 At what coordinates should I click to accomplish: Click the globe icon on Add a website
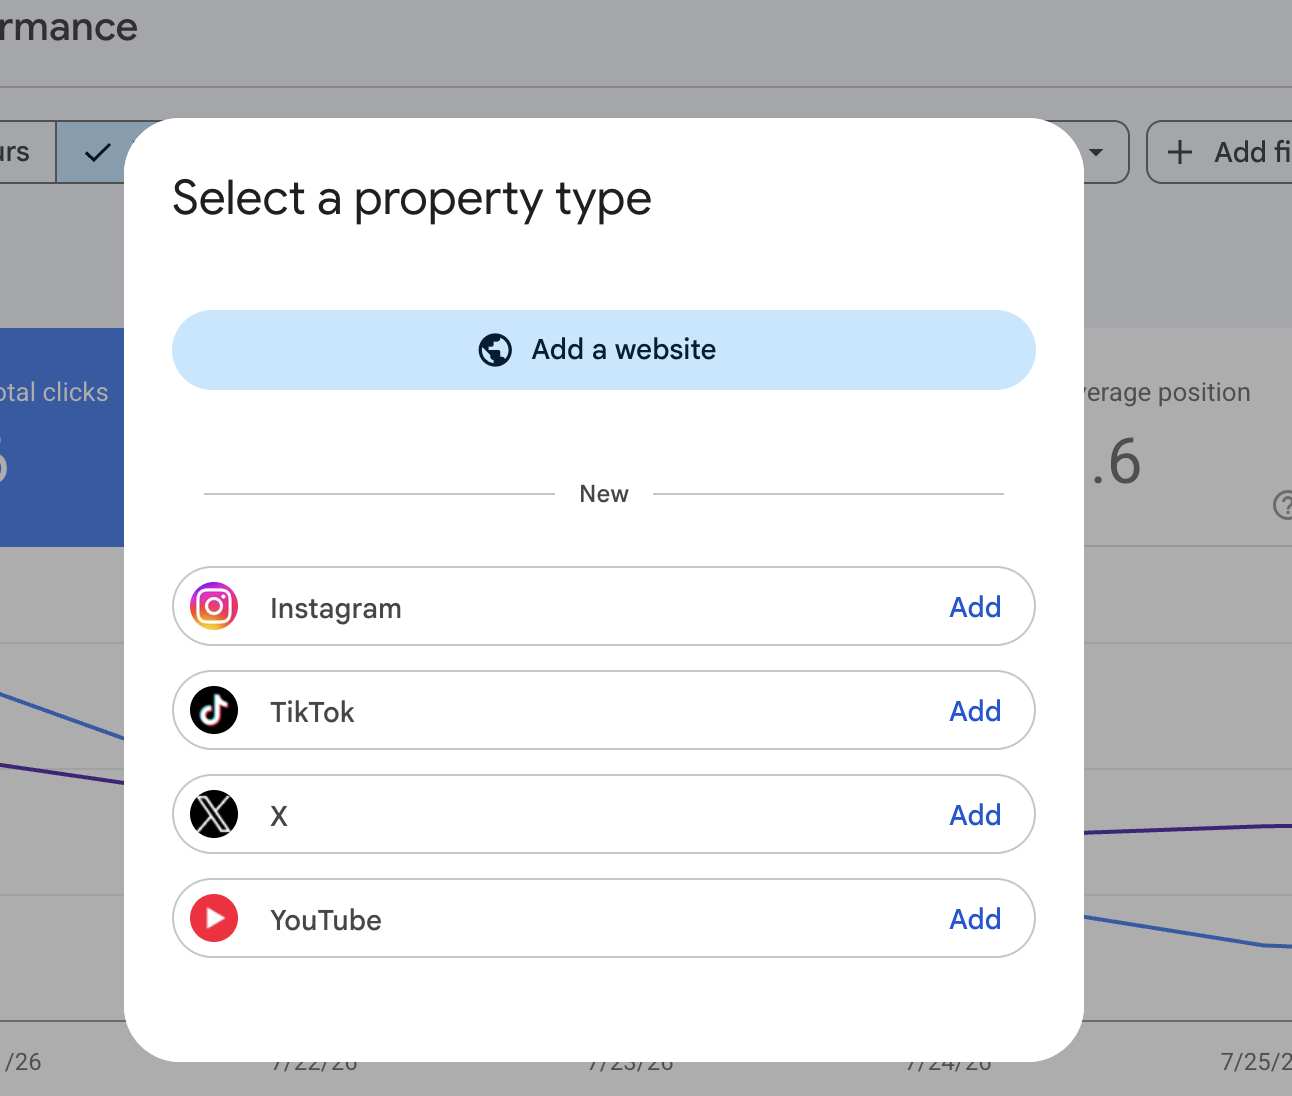[x=495, y=350]
